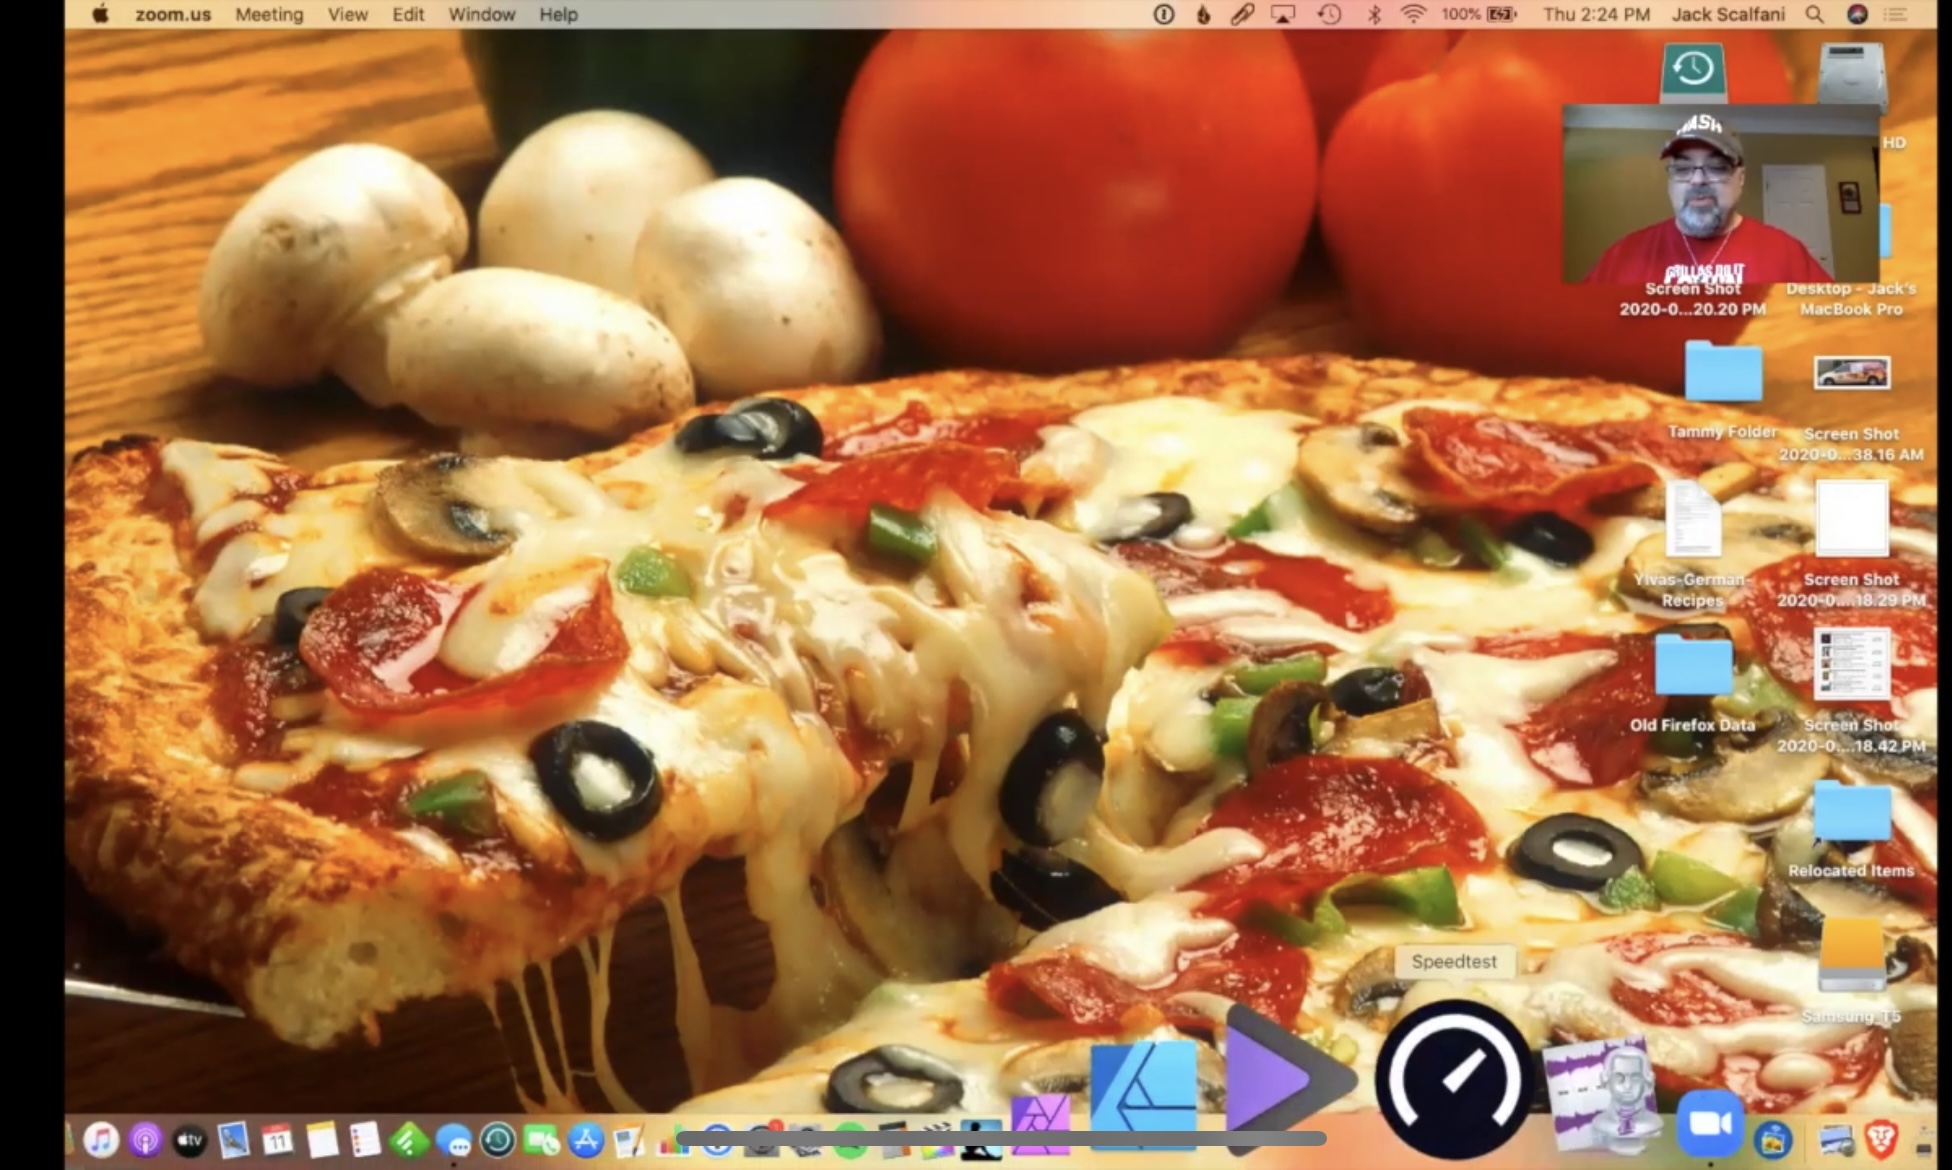Click the 1Password menu bar icon
Image resolution: width=1952 pixels, height=1170 pixels.
(x=1164, y=14)
